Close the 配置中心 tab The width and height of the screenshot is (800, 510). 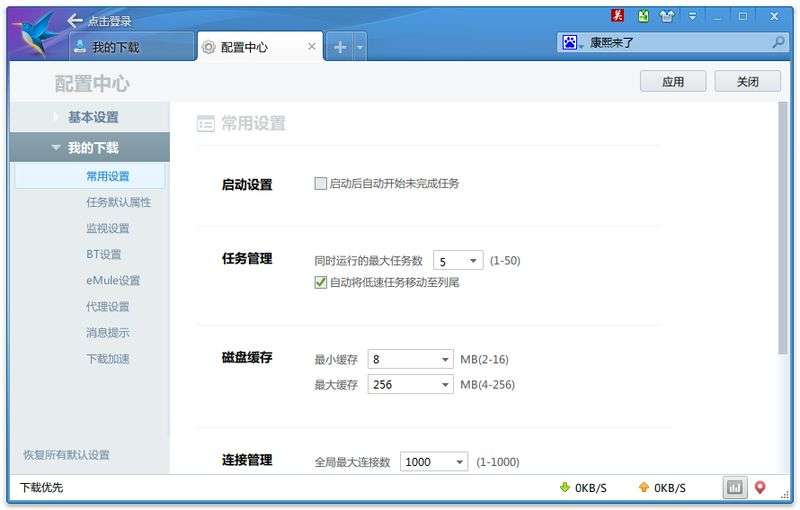[311, 46]
